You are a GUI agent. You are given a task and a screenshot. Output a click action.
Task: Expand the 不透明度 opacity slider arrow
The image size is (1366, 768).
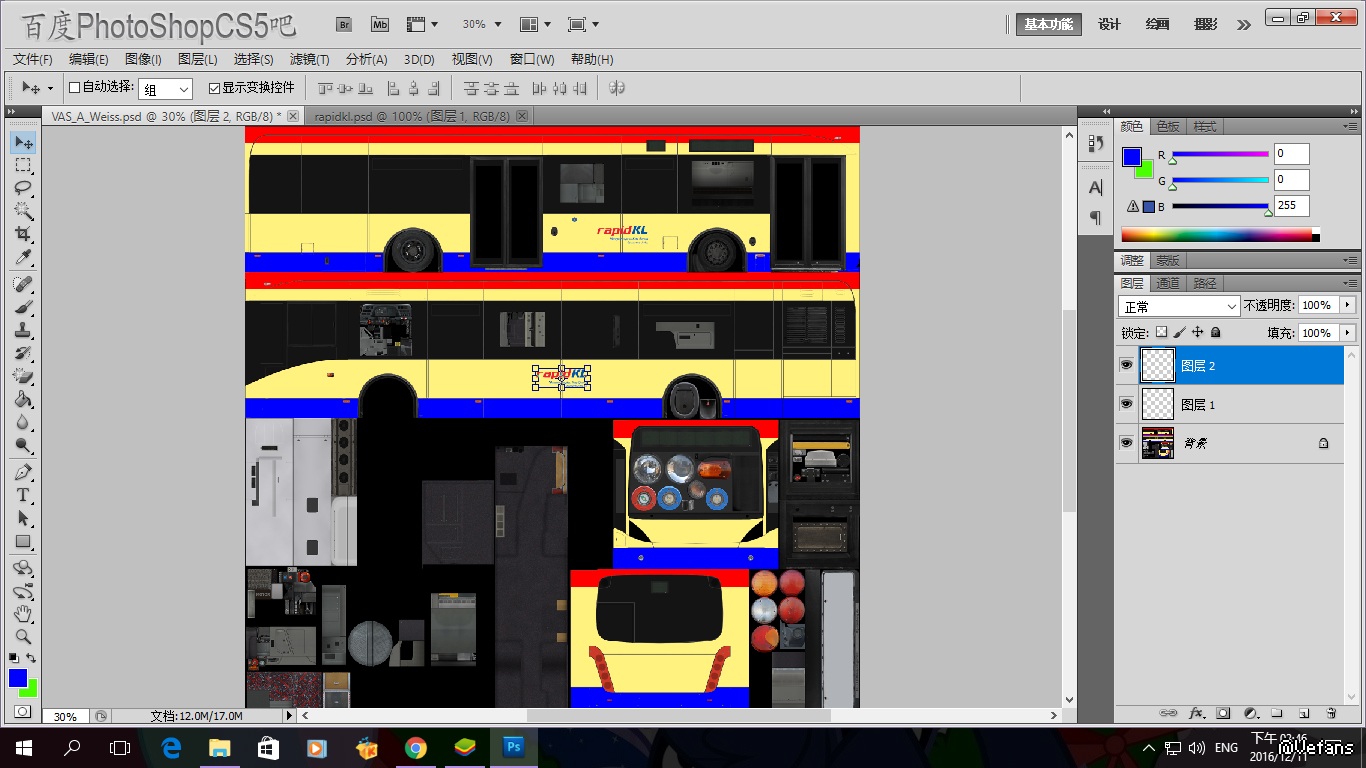pos(1348,305)
